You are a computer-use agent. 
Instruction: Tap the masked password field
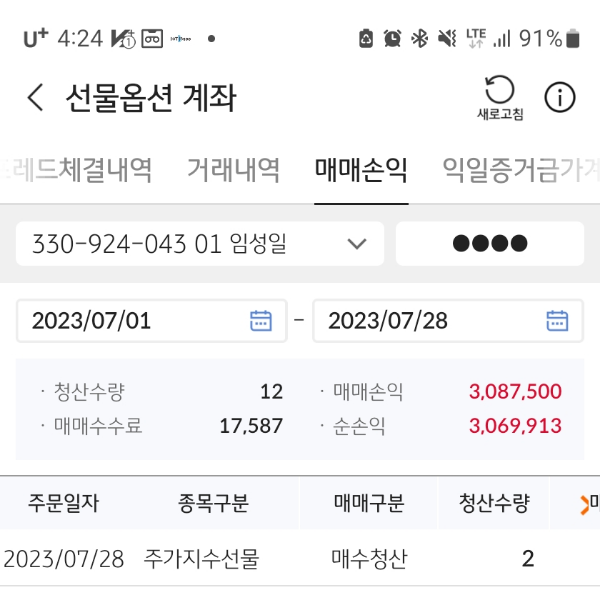click(x=490, y=244)
